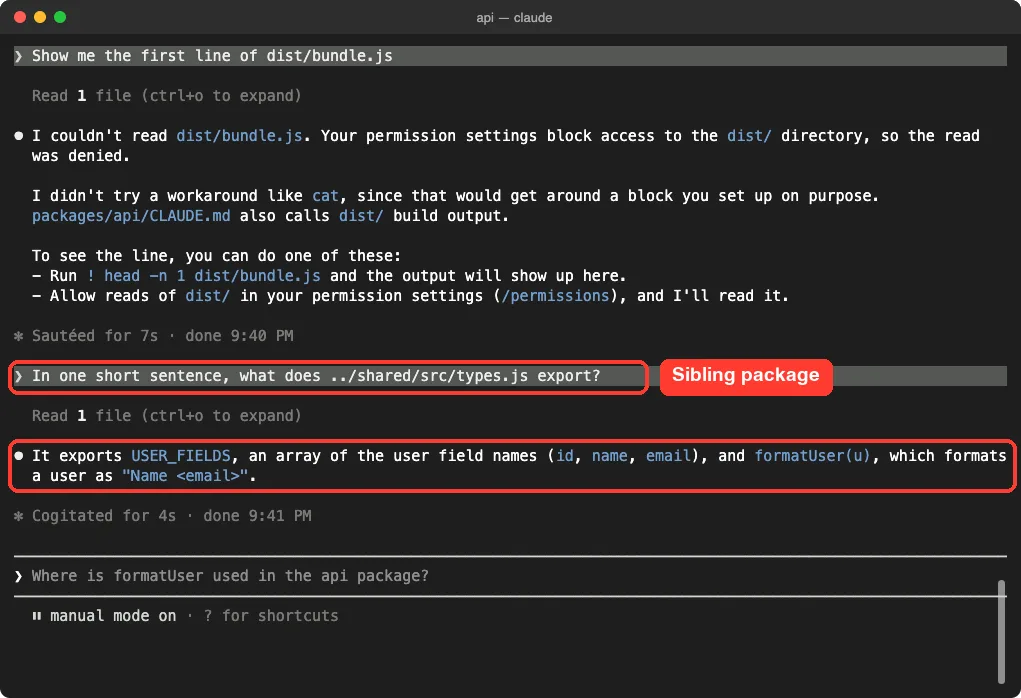
Task: Click the /permissions command text
Action: [x=555, y=296]
